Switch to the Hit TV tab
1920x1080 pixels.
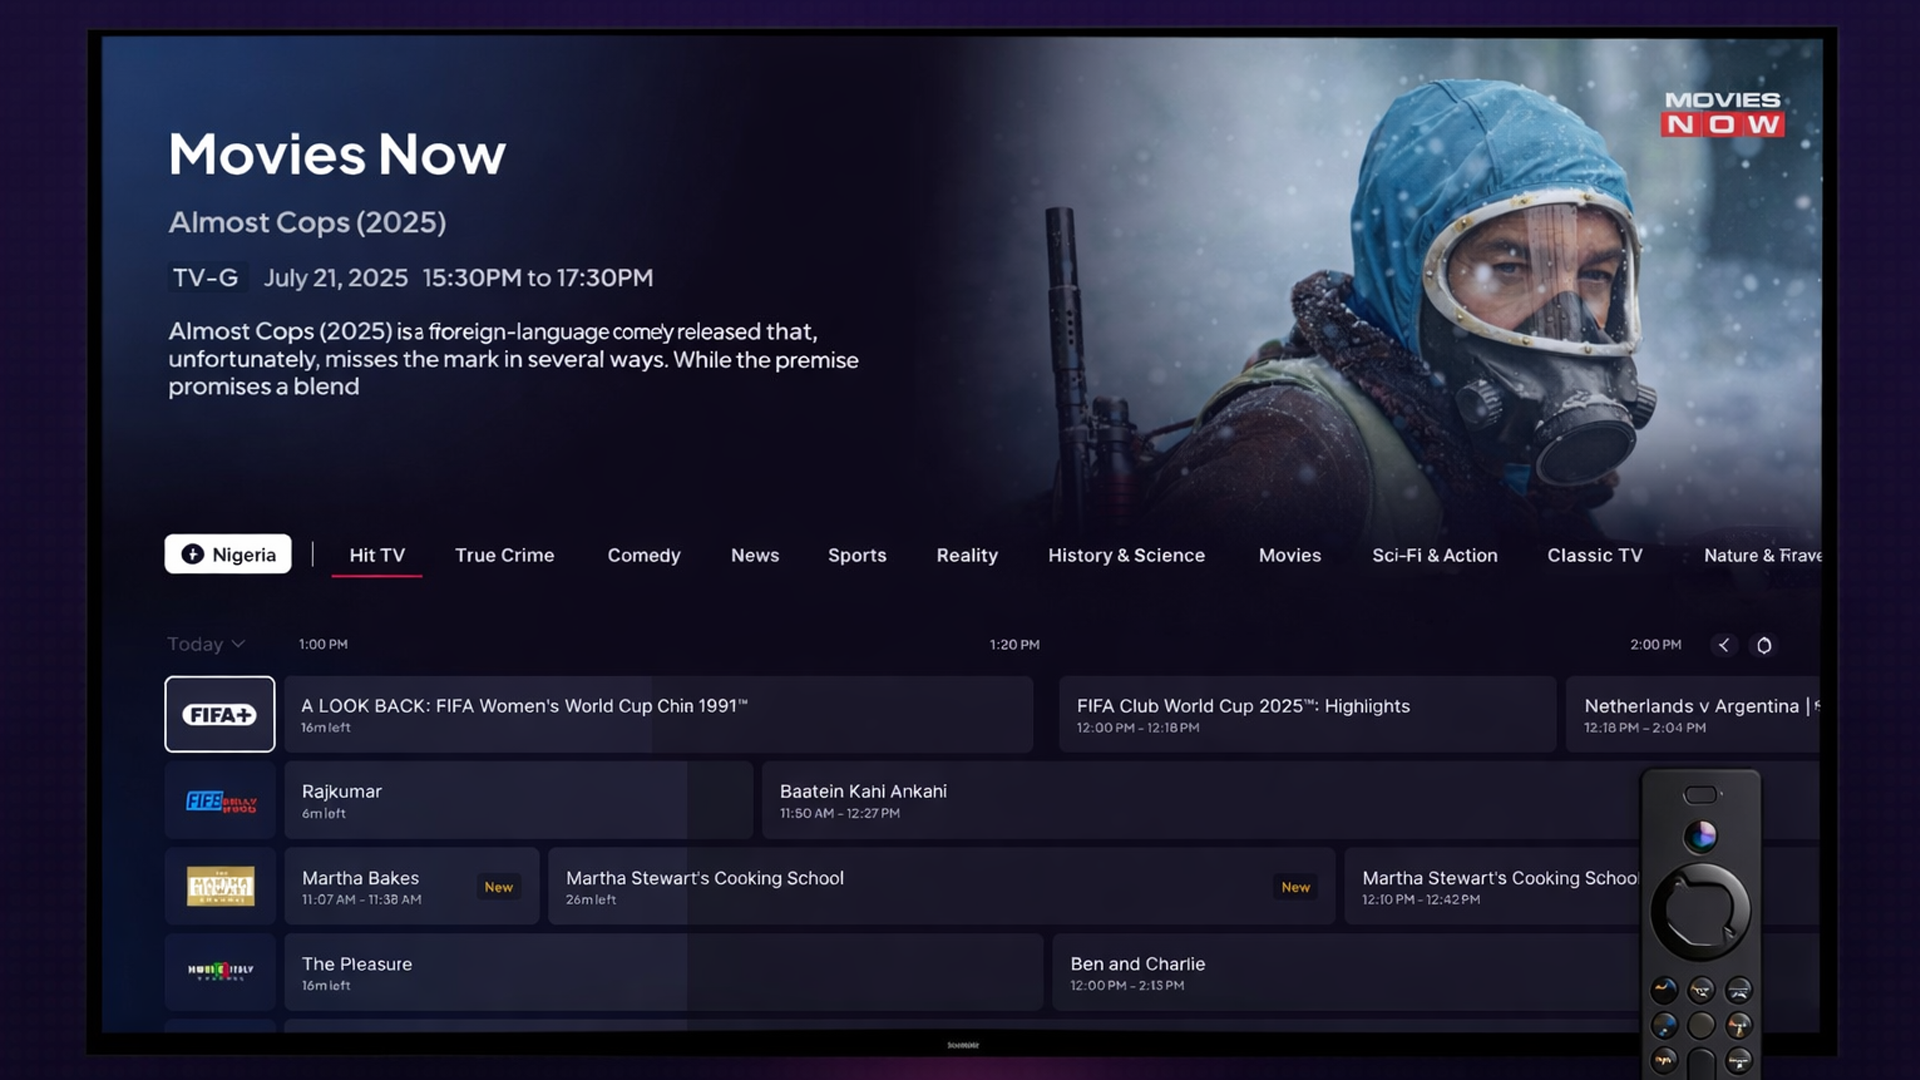(x=377, y=555)
